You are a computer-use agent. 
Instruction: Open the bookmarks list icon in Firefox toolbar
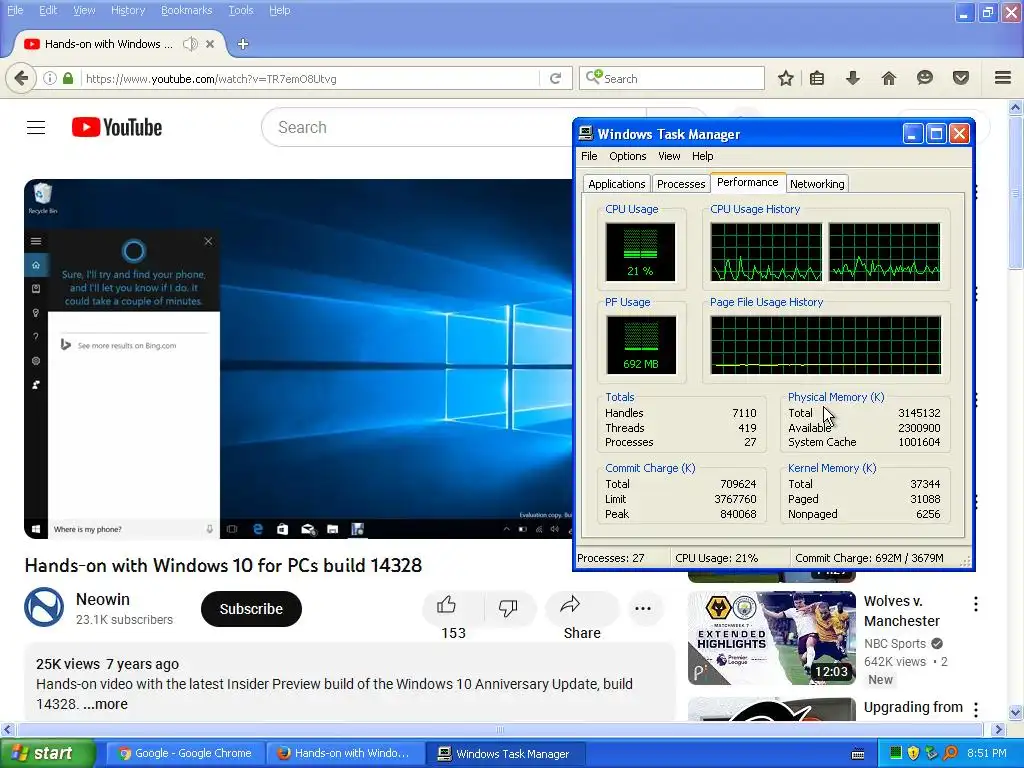[x=817, y=78]
